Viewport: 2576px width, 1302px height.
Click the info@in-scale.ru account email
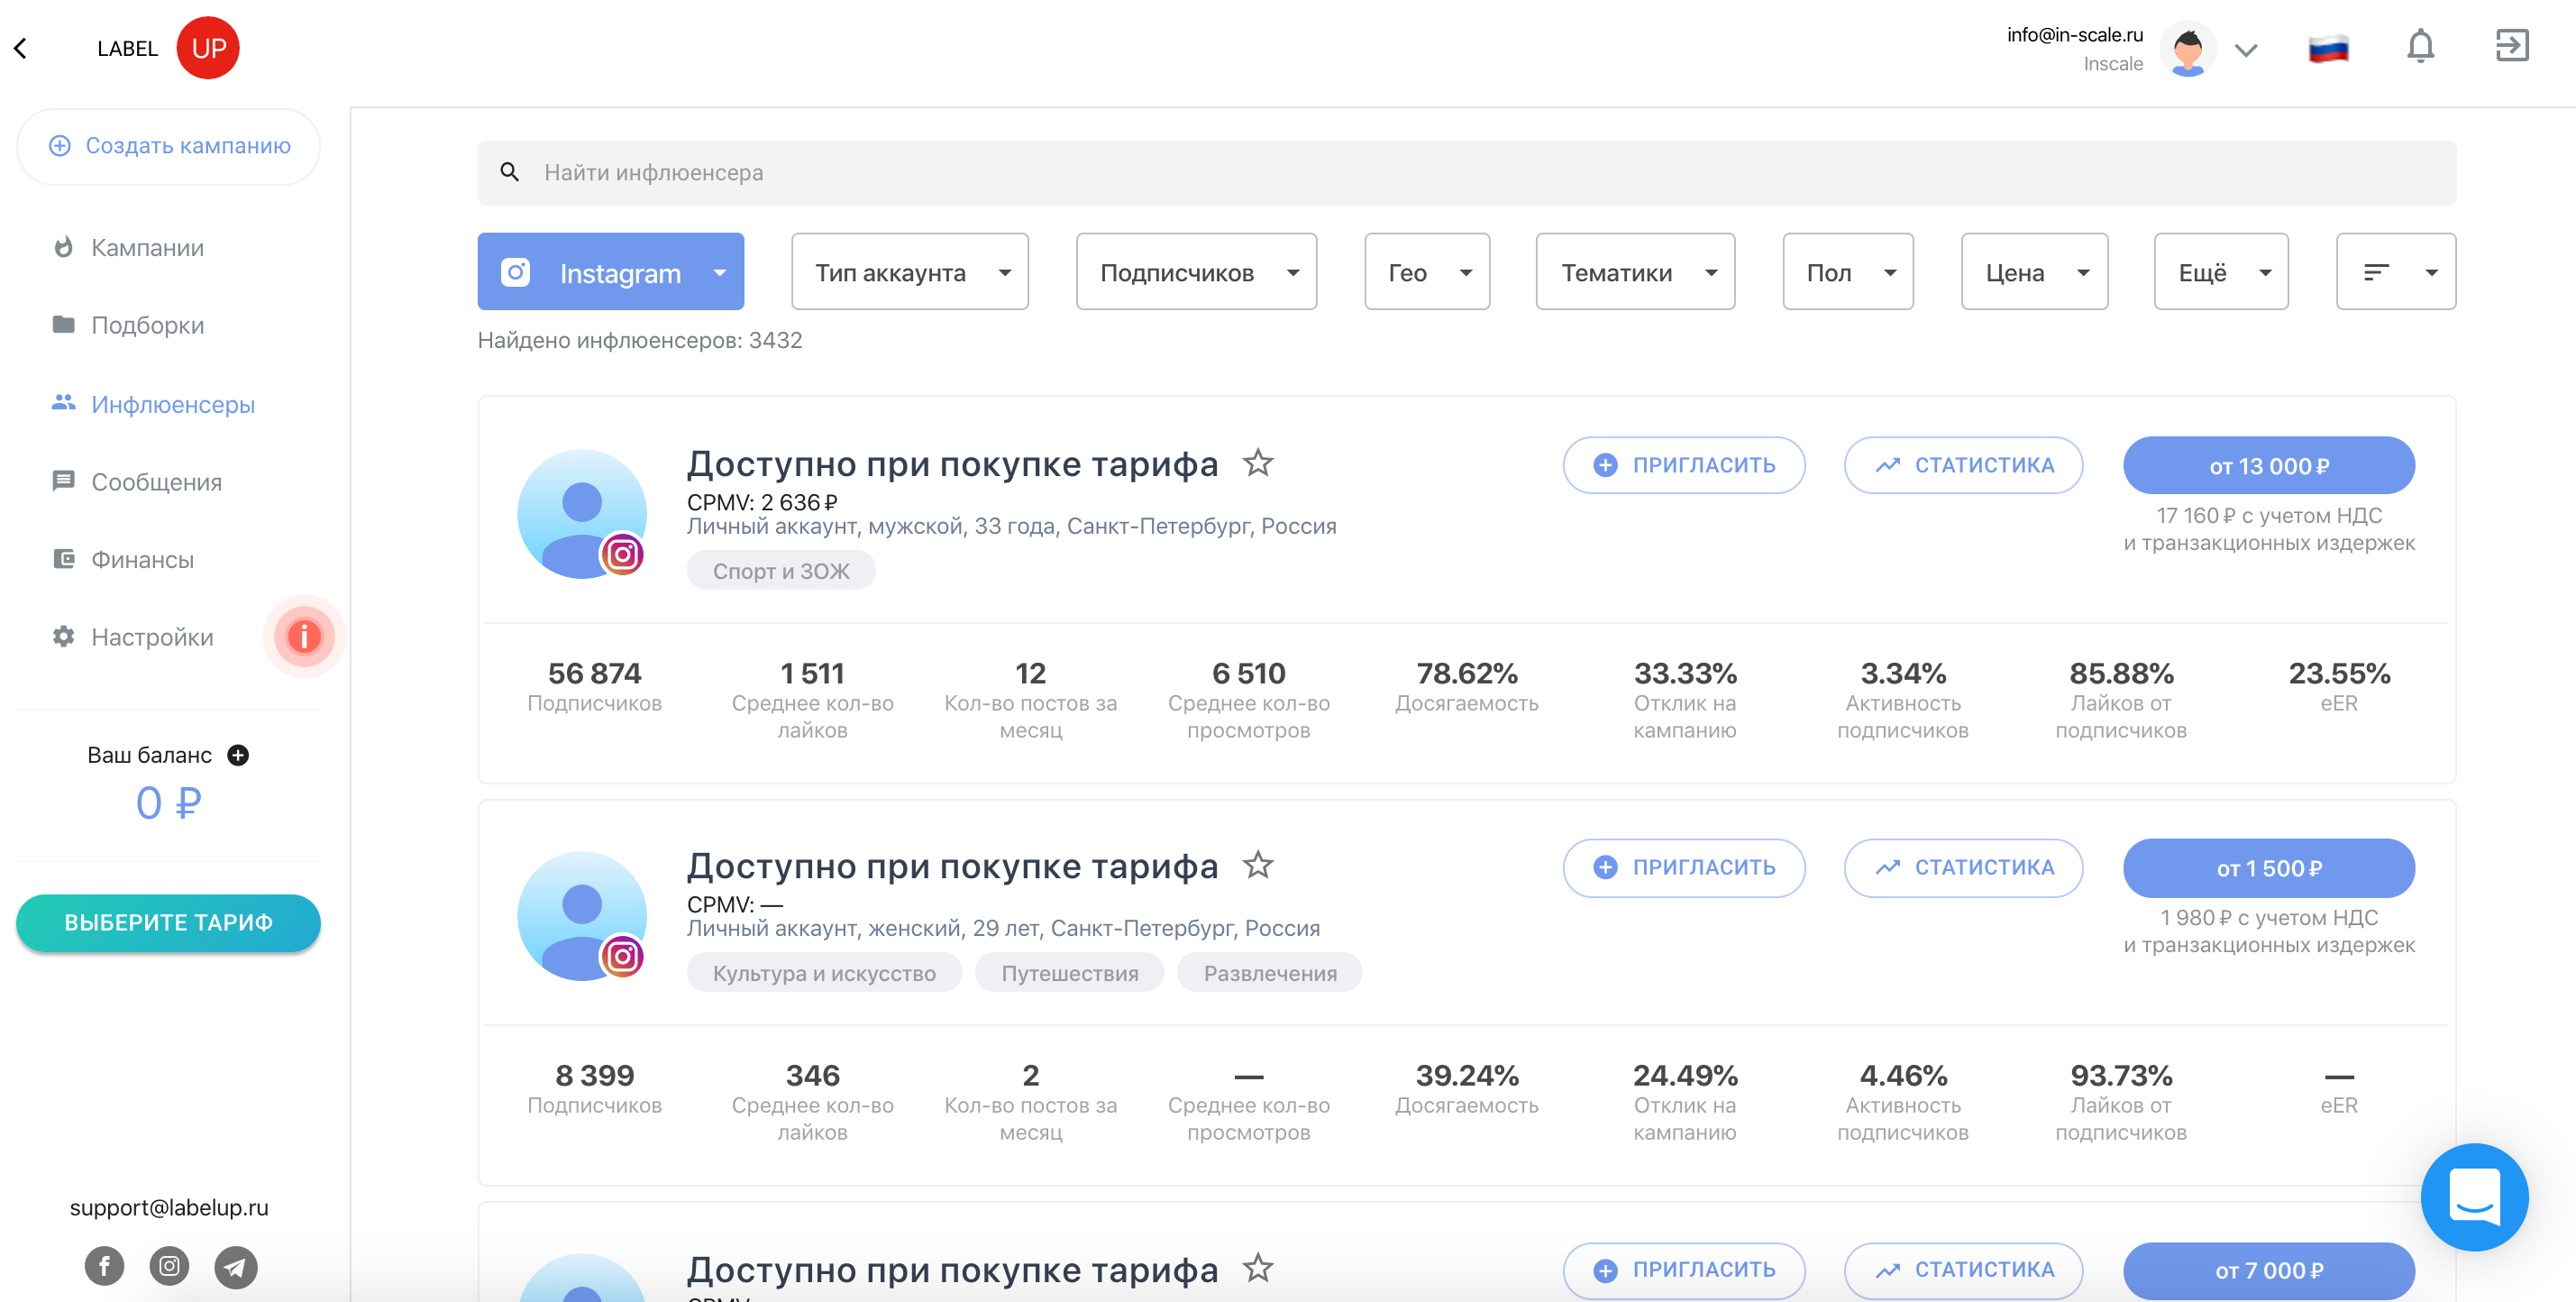point(2075,35)
